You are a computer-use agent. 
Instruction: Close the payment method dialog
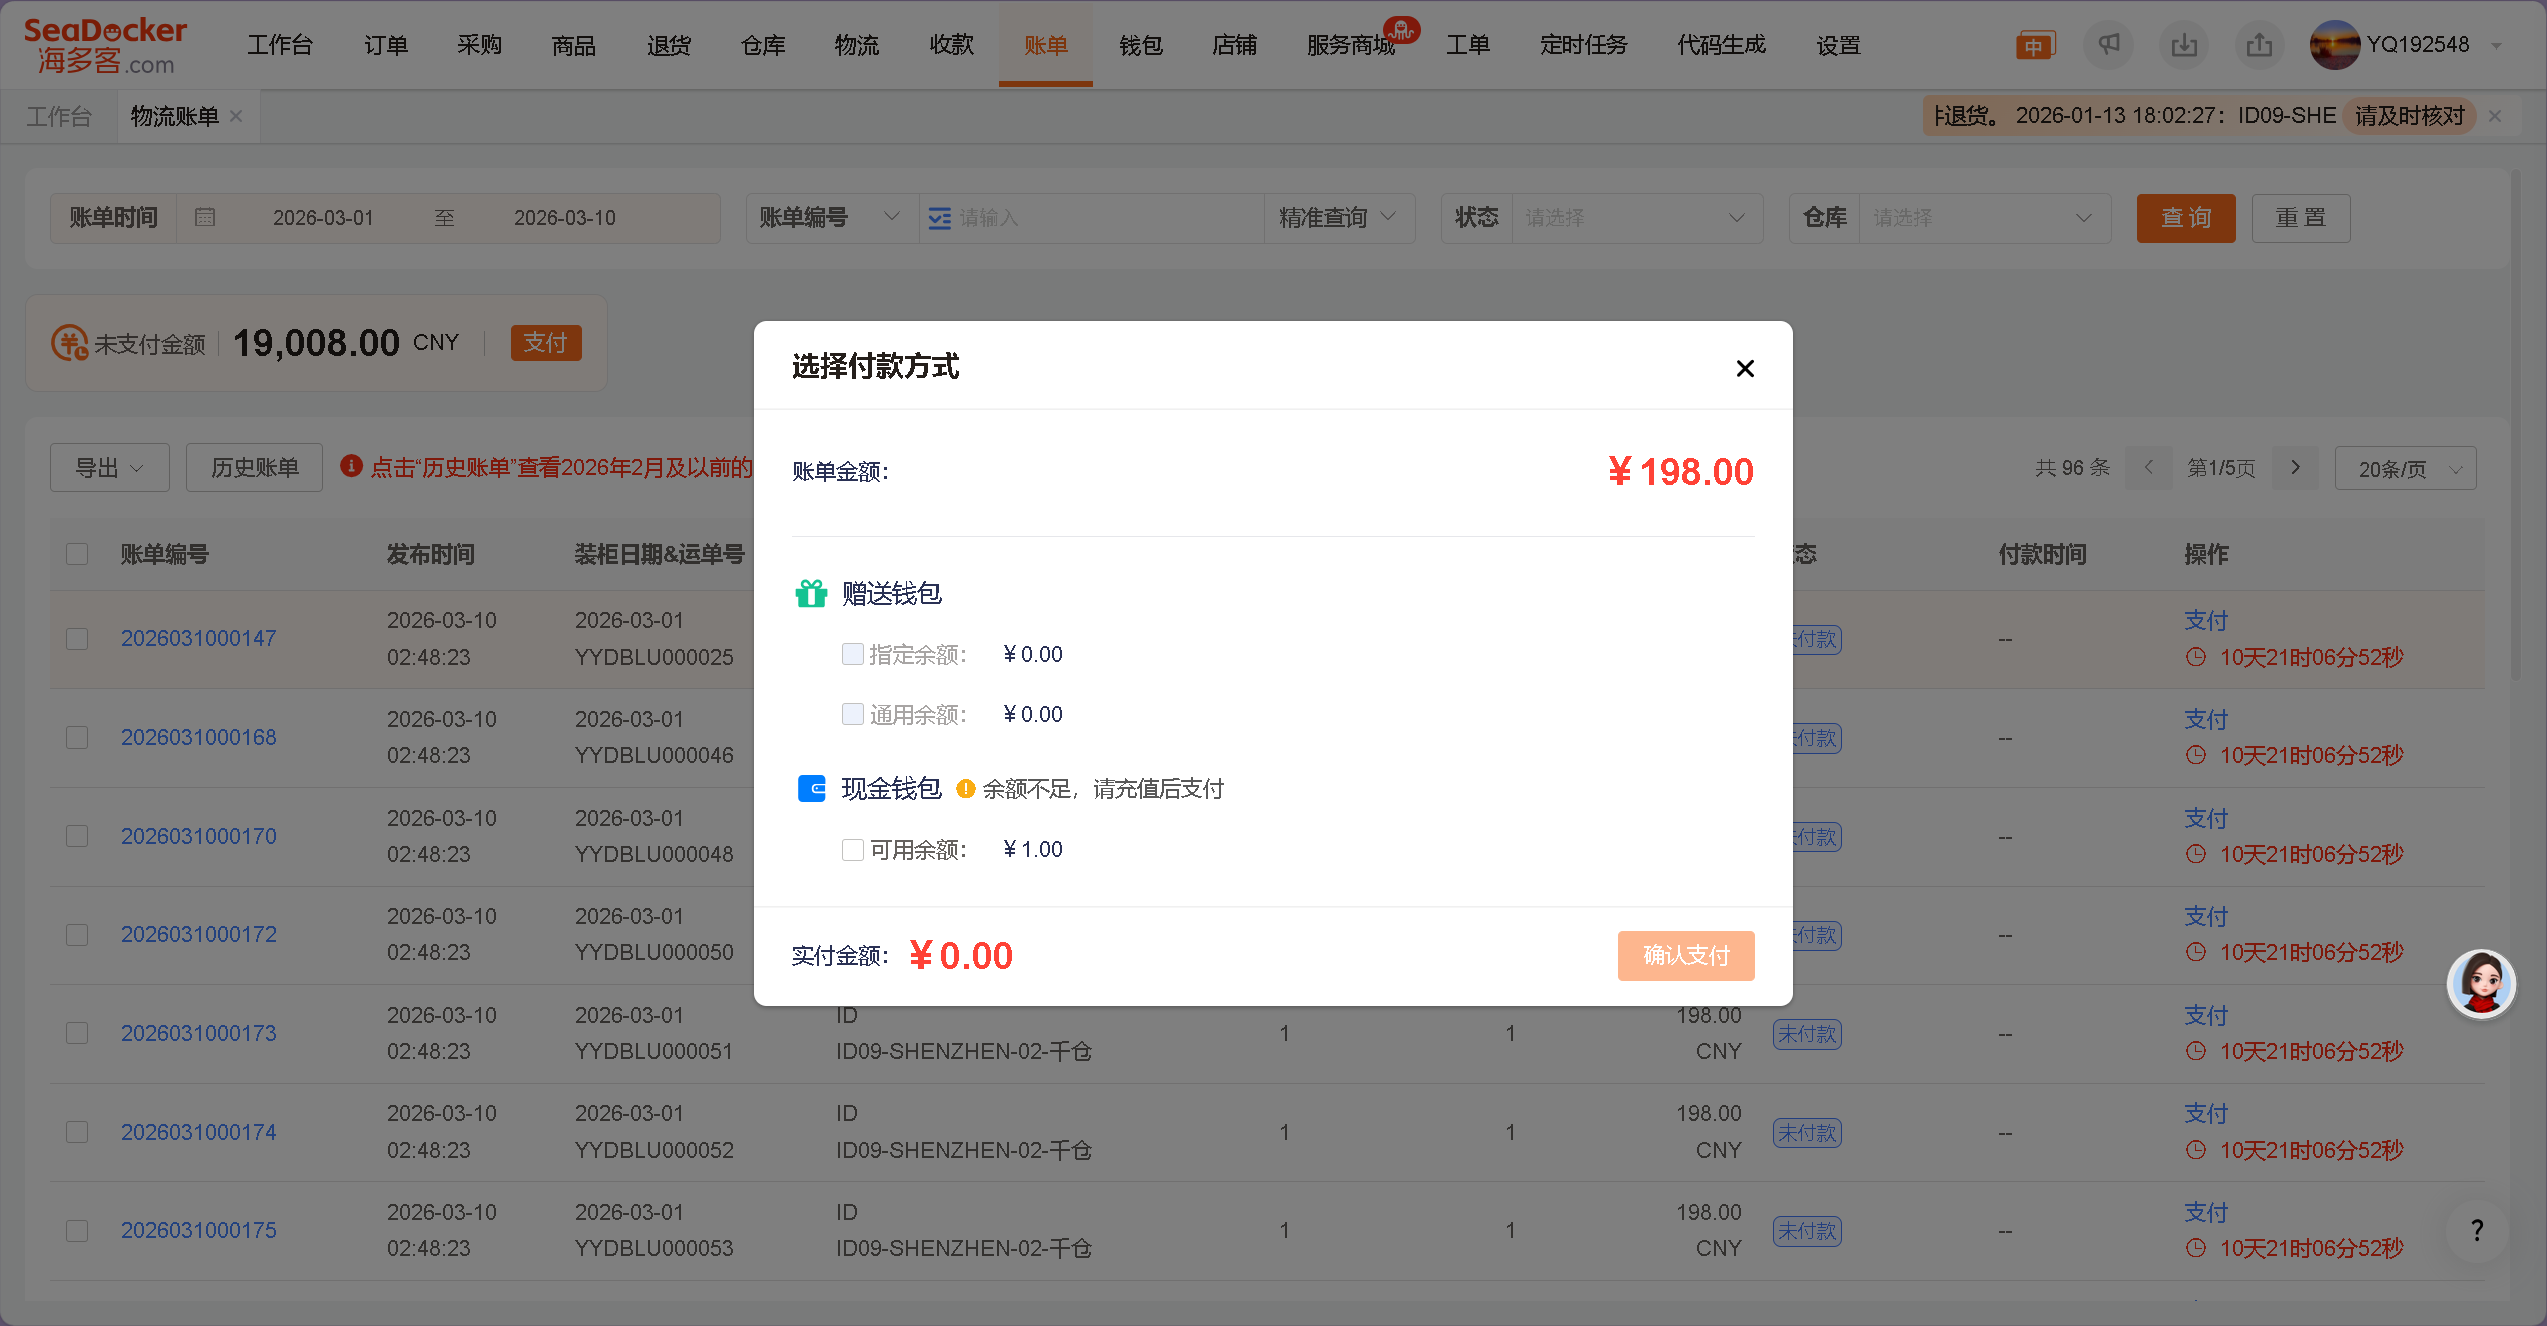coord(1745,368)
